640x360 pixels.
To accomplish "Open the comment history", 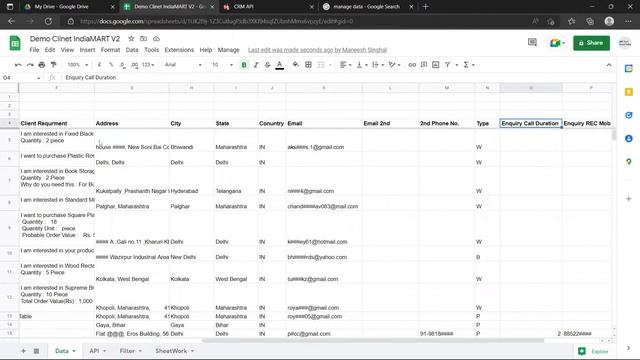I will click(x=532, y=42).
